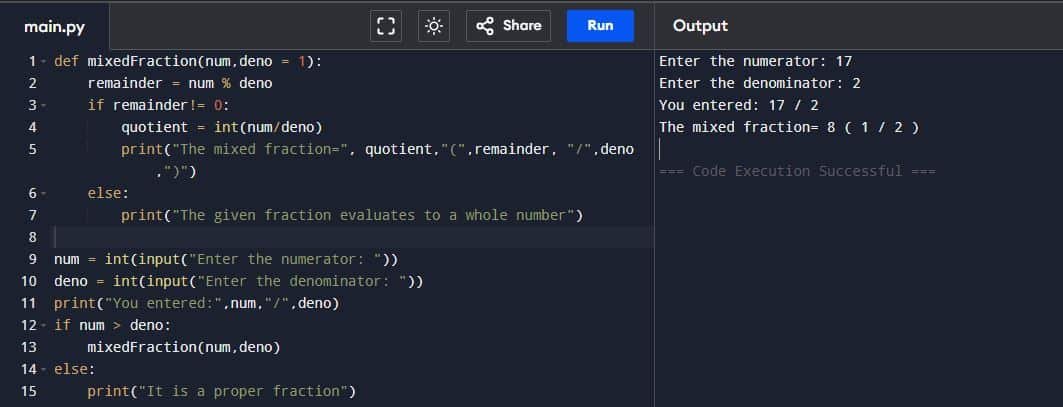Click line number 5 in gutter
This screenshot has width=1063, height=407.
pos(33,149)
